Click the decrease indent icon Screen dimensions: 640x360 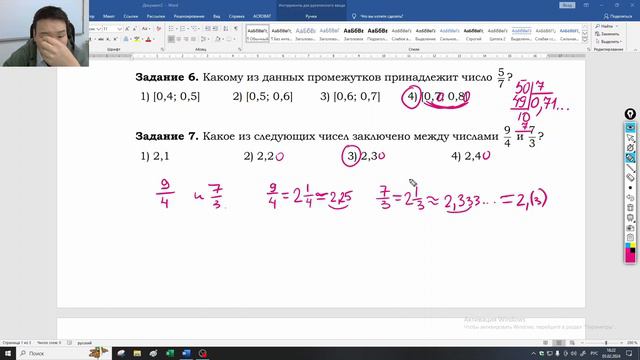pos(207,29)
